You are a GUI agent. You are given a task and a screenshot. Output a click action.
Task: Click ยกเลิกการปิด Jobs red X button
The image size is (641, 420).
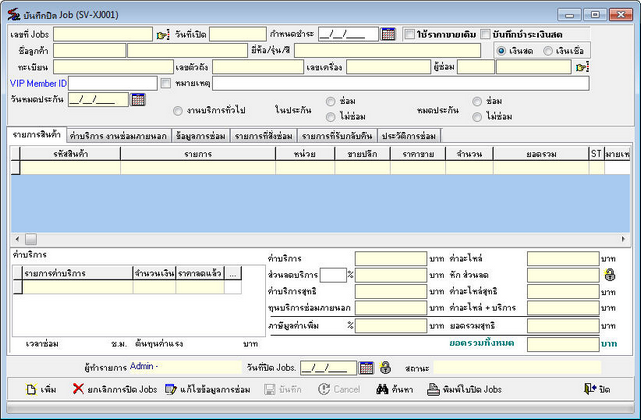(114, 389)
